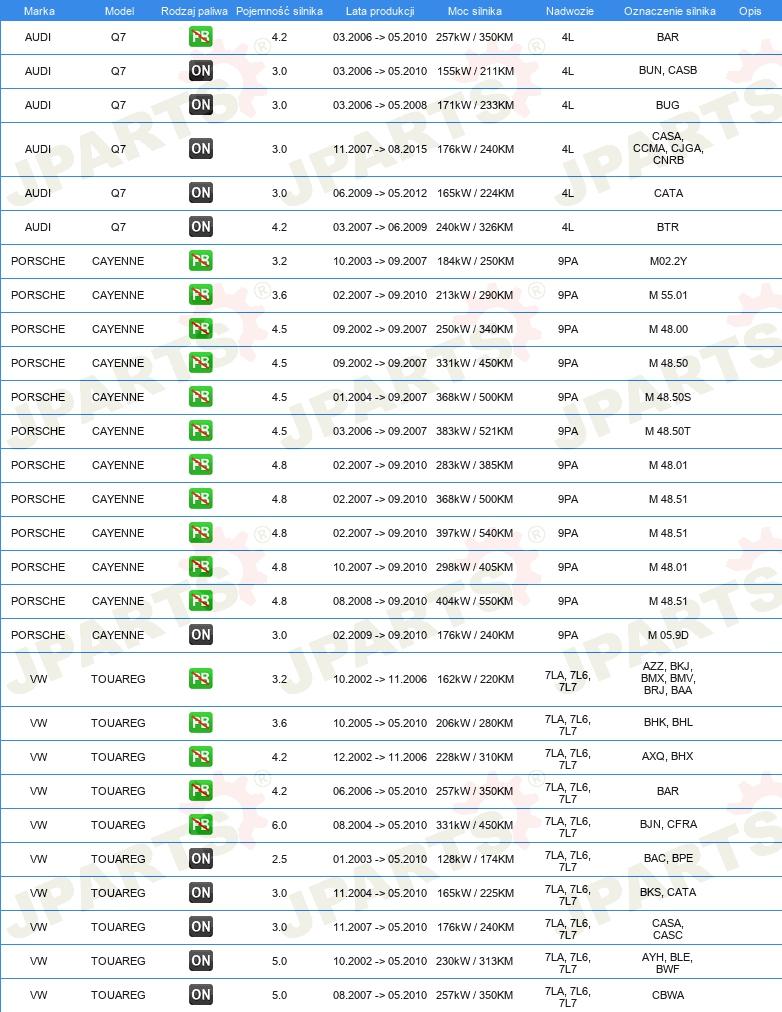Click petrol icon in Touareg BHK, BHL row
The height and width of the screenshot is (1012, 782).
click(x=201, y=722)
